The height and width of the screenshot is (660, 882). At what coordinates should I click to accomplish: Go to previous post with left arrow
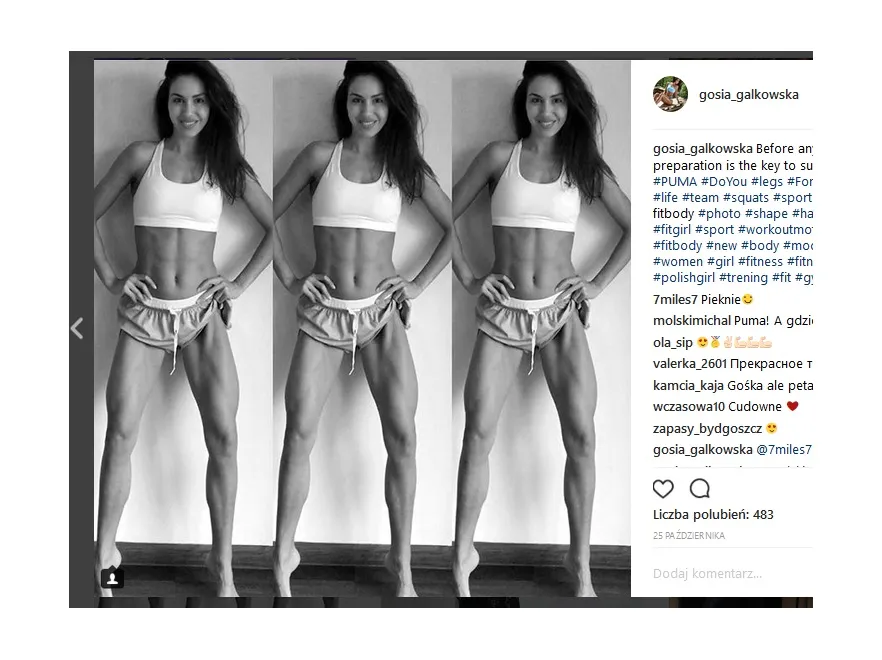click(77, 329)
